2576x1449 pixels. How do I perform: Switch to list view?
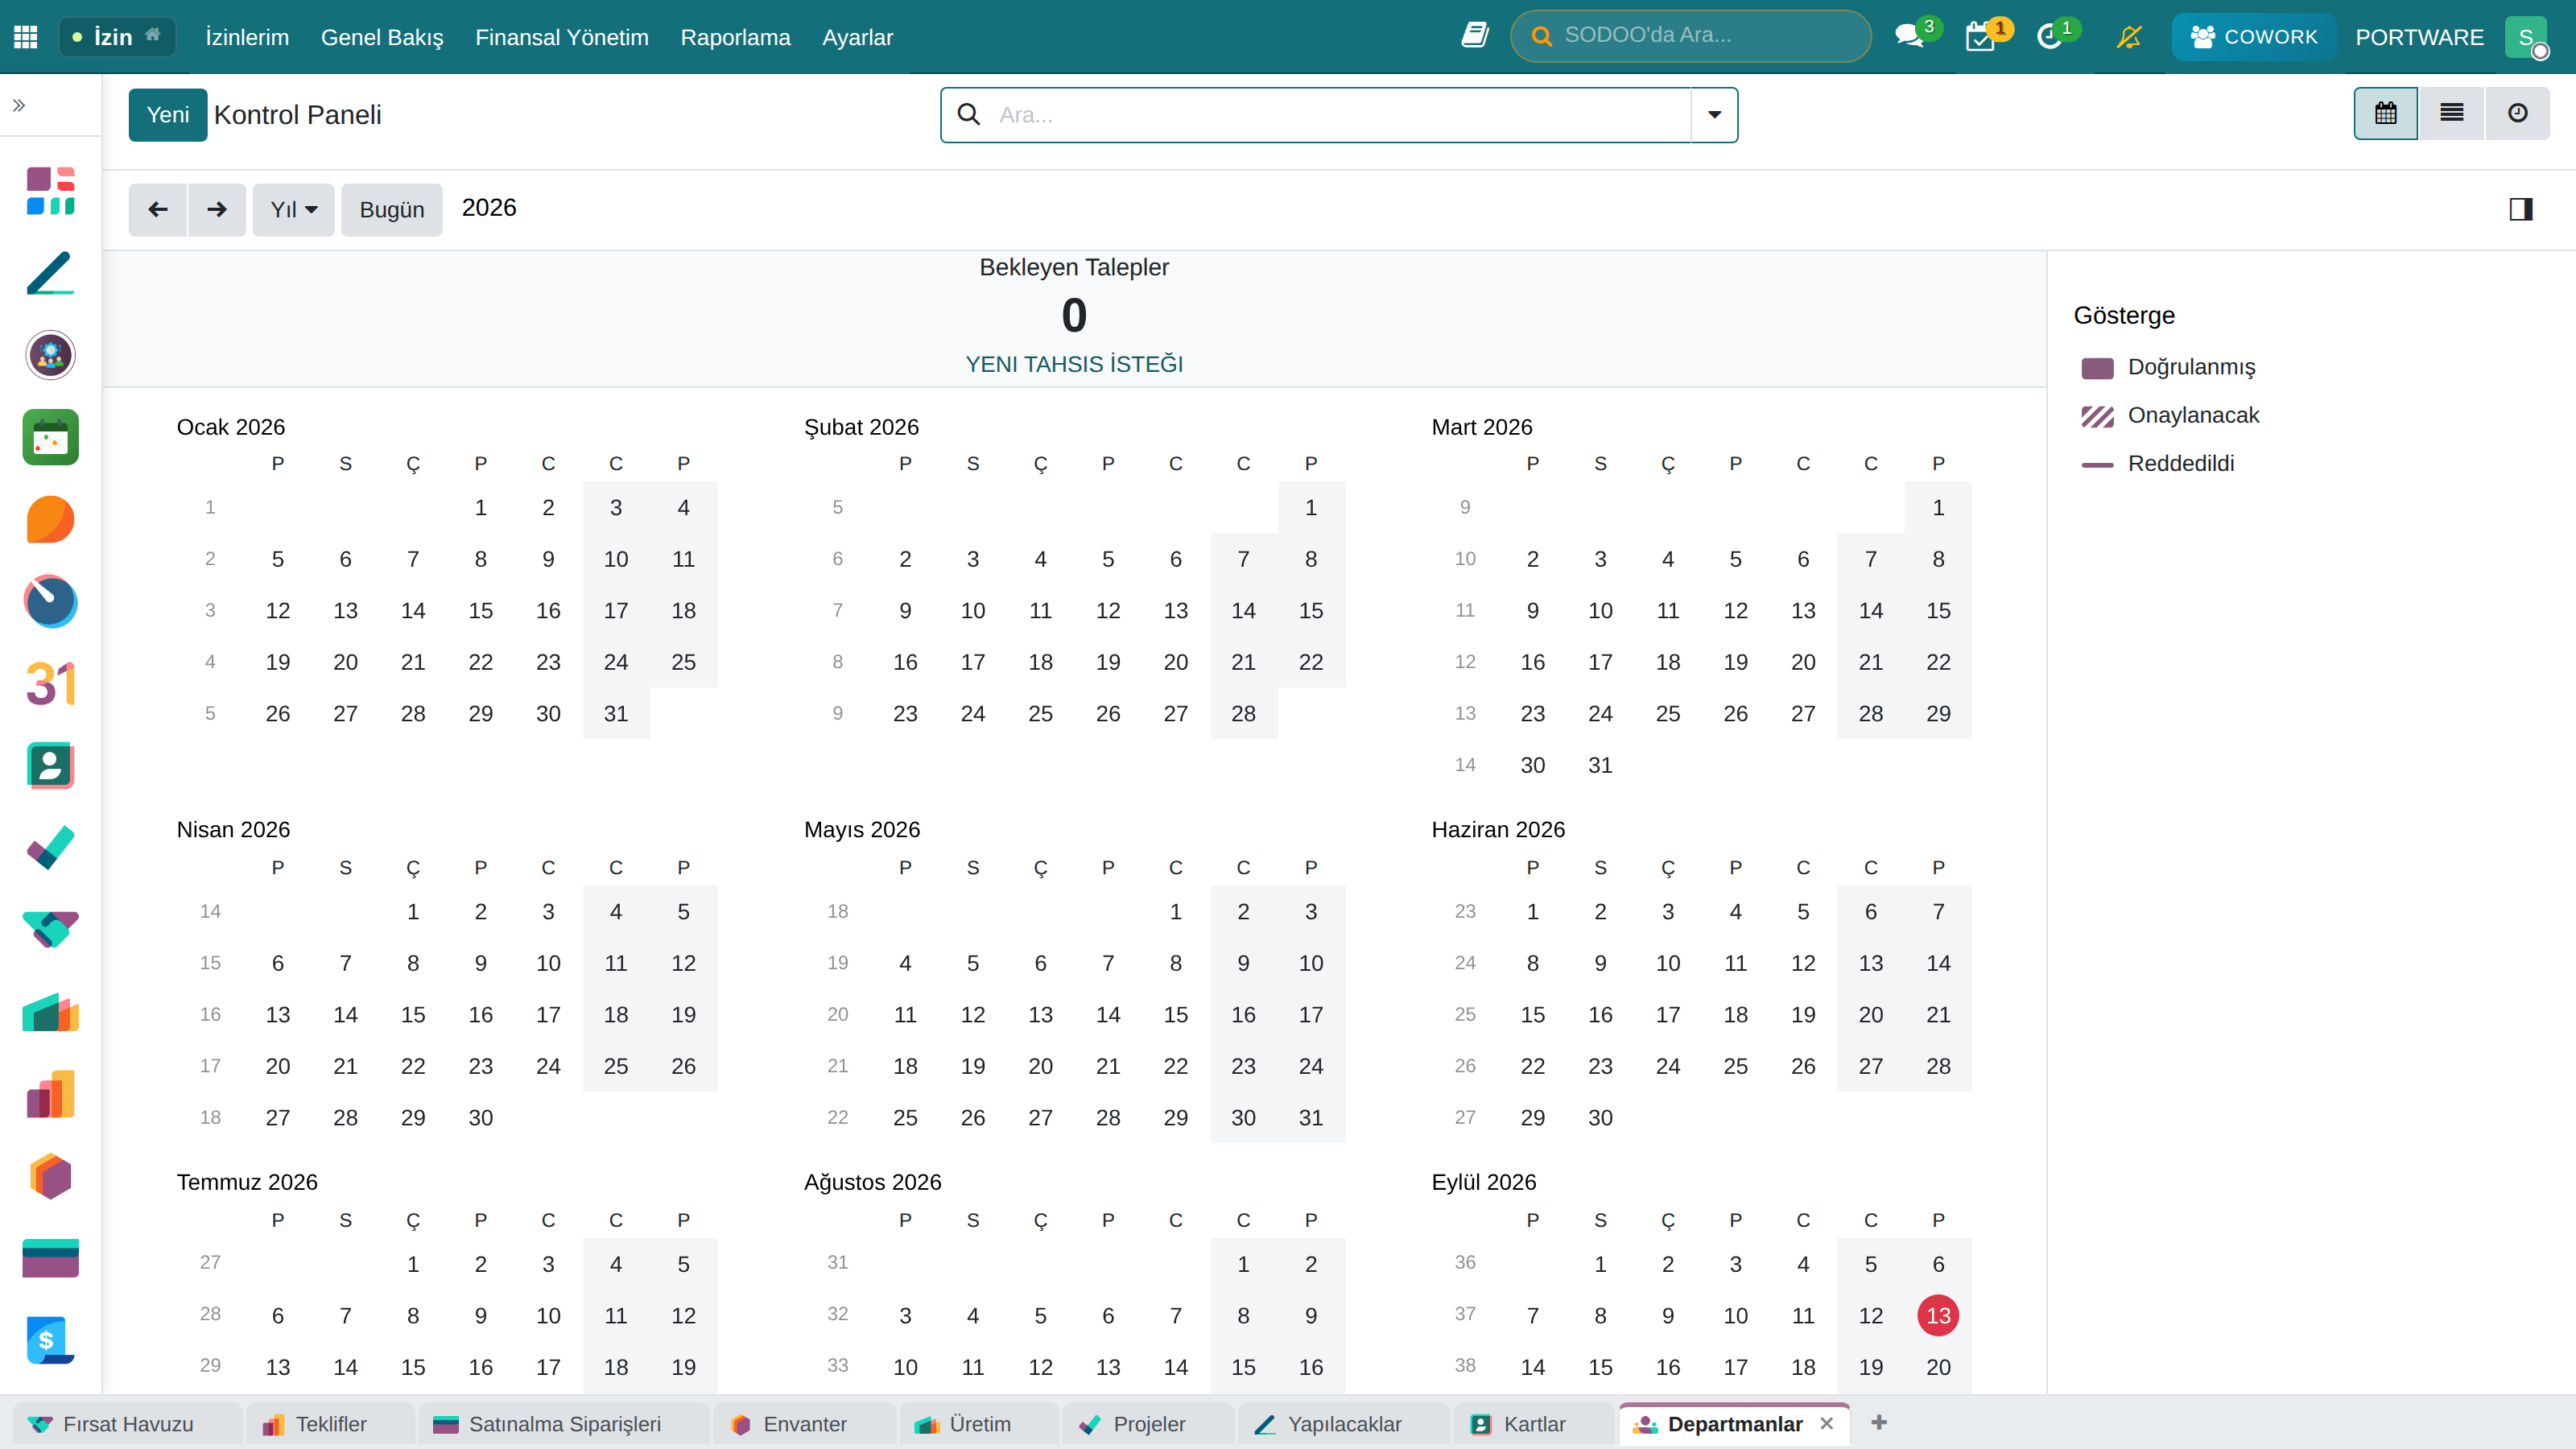point(2452,113)
